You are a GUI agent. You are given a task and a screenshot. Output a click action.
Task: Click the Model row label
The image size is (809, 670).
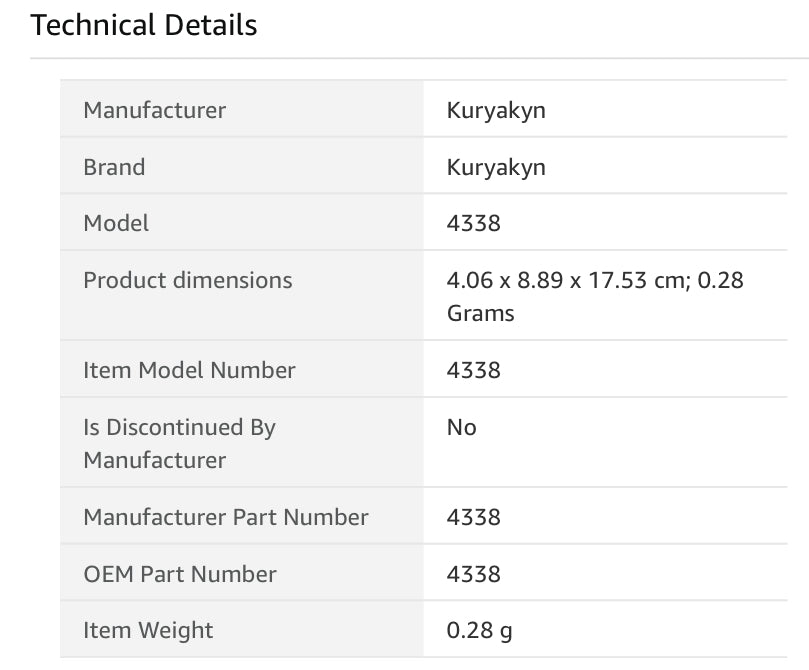point(116,223)
